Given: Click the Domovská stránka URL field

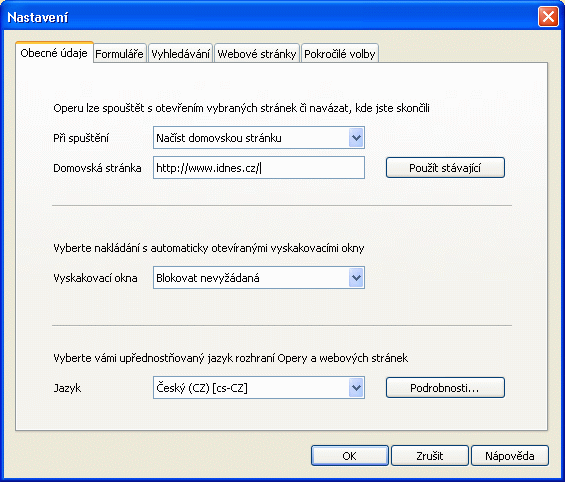Looking at the screenshot, I should (x=259, y=168).
